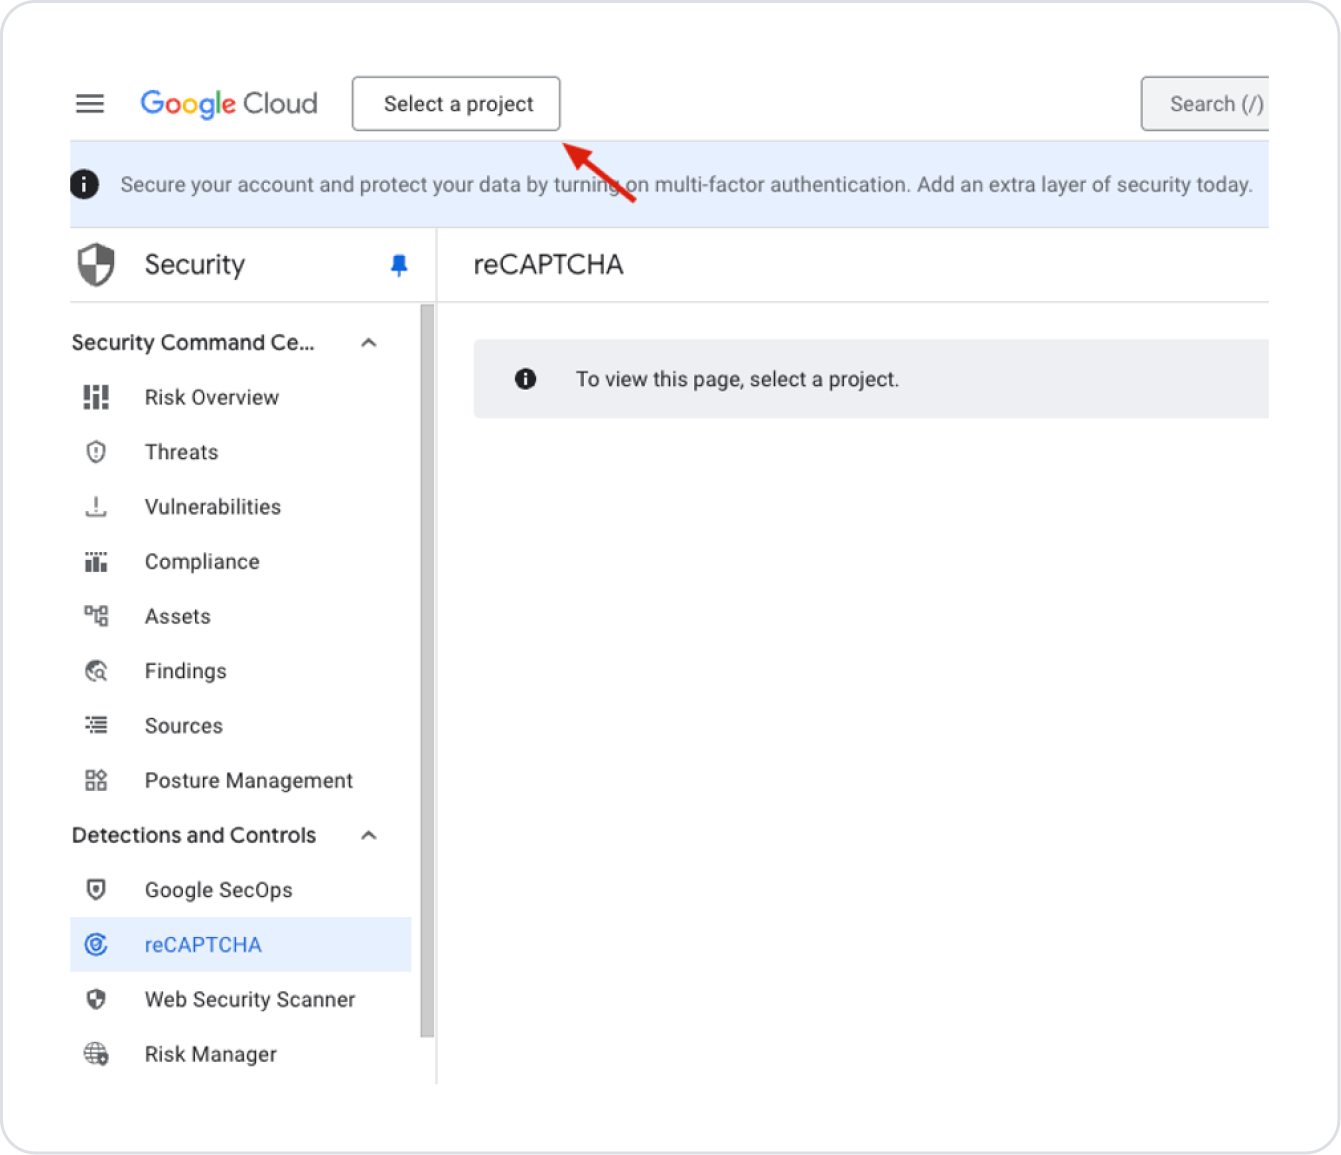Click the Web Security Scanner icon
1341x1155 pixels.
(x=96, y=999)
